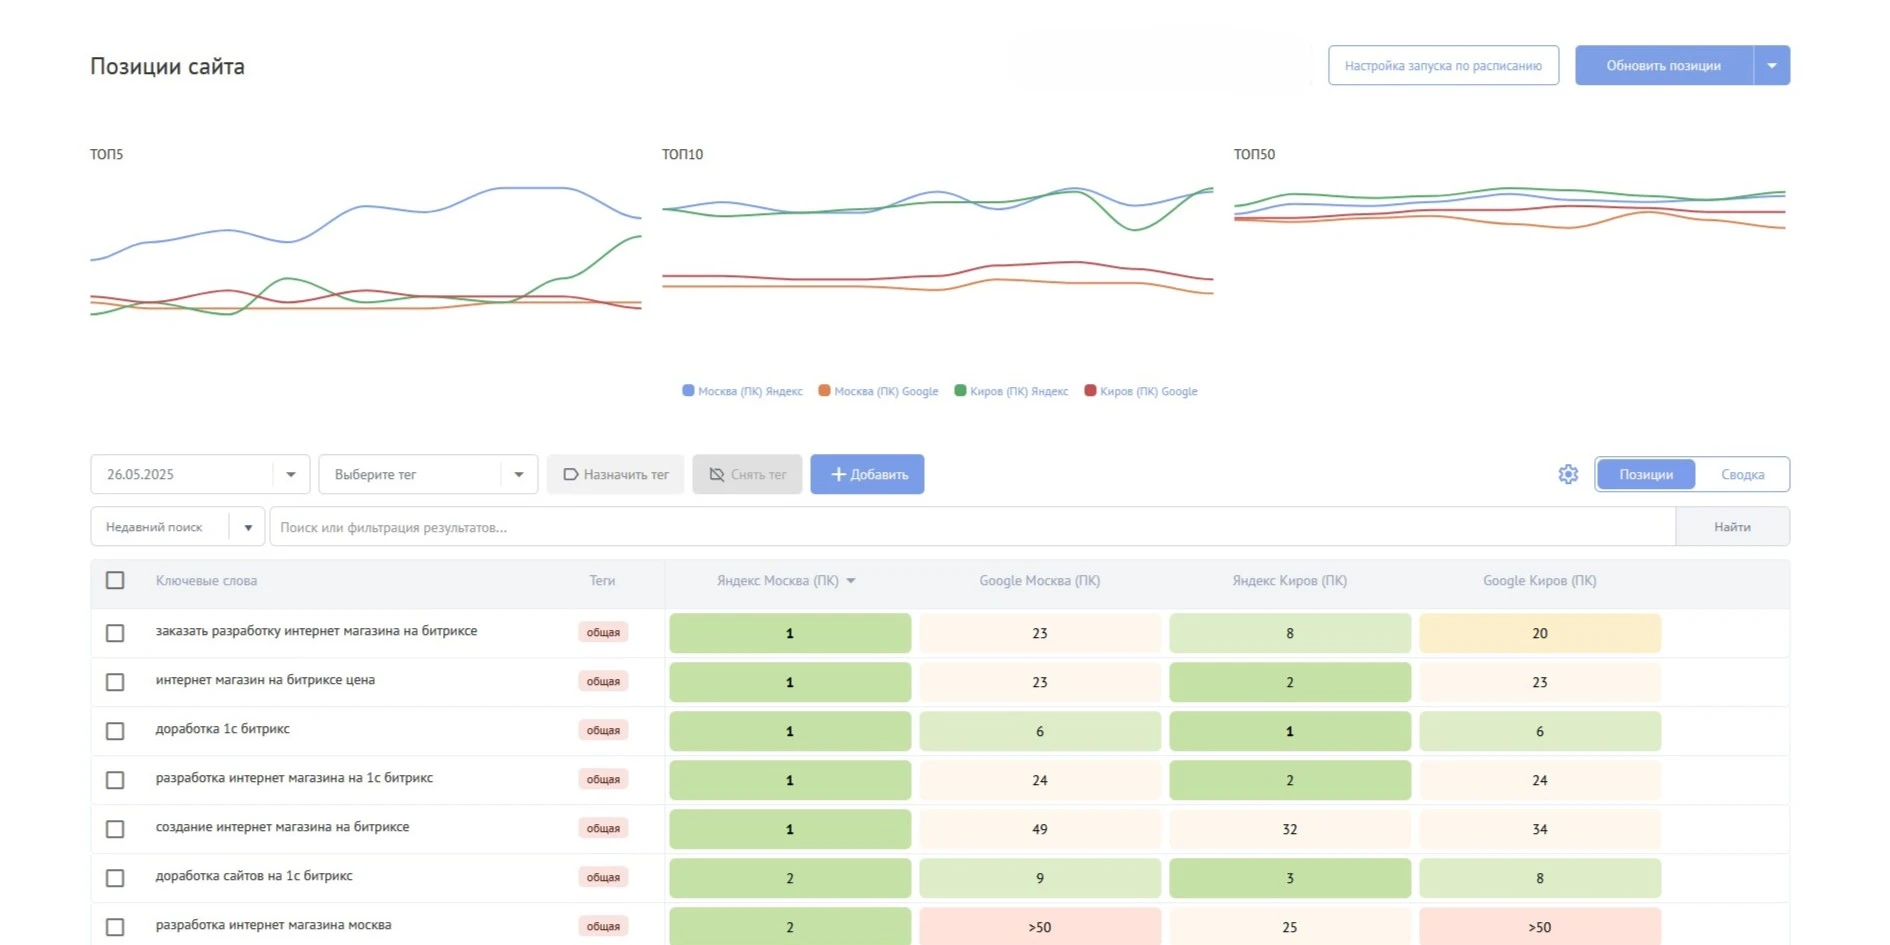Toggle Москва (ПК) Яндекс blue legend marker

(x=688, y=391)
